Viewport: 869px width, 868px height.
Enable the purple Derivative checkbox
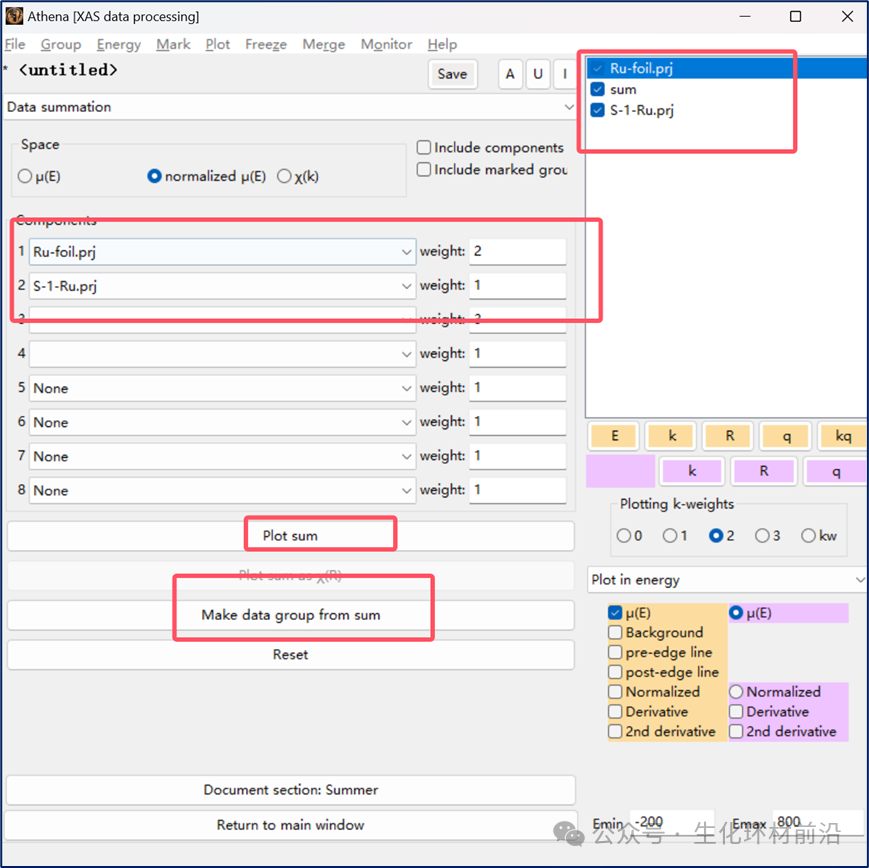click(x=736, y=712)
